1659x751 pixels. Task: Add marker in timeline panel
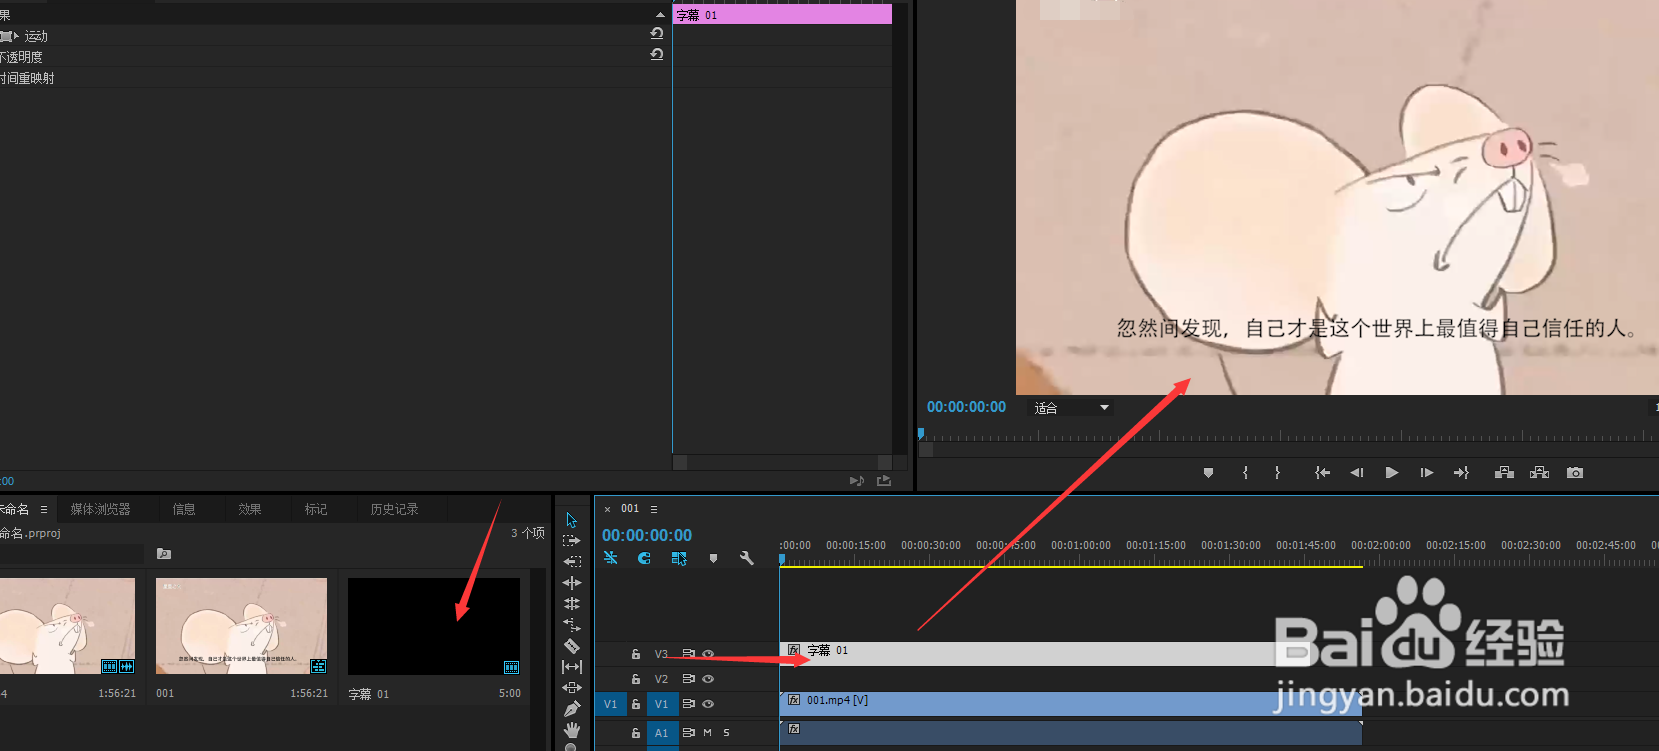click(x=713, y=558)
